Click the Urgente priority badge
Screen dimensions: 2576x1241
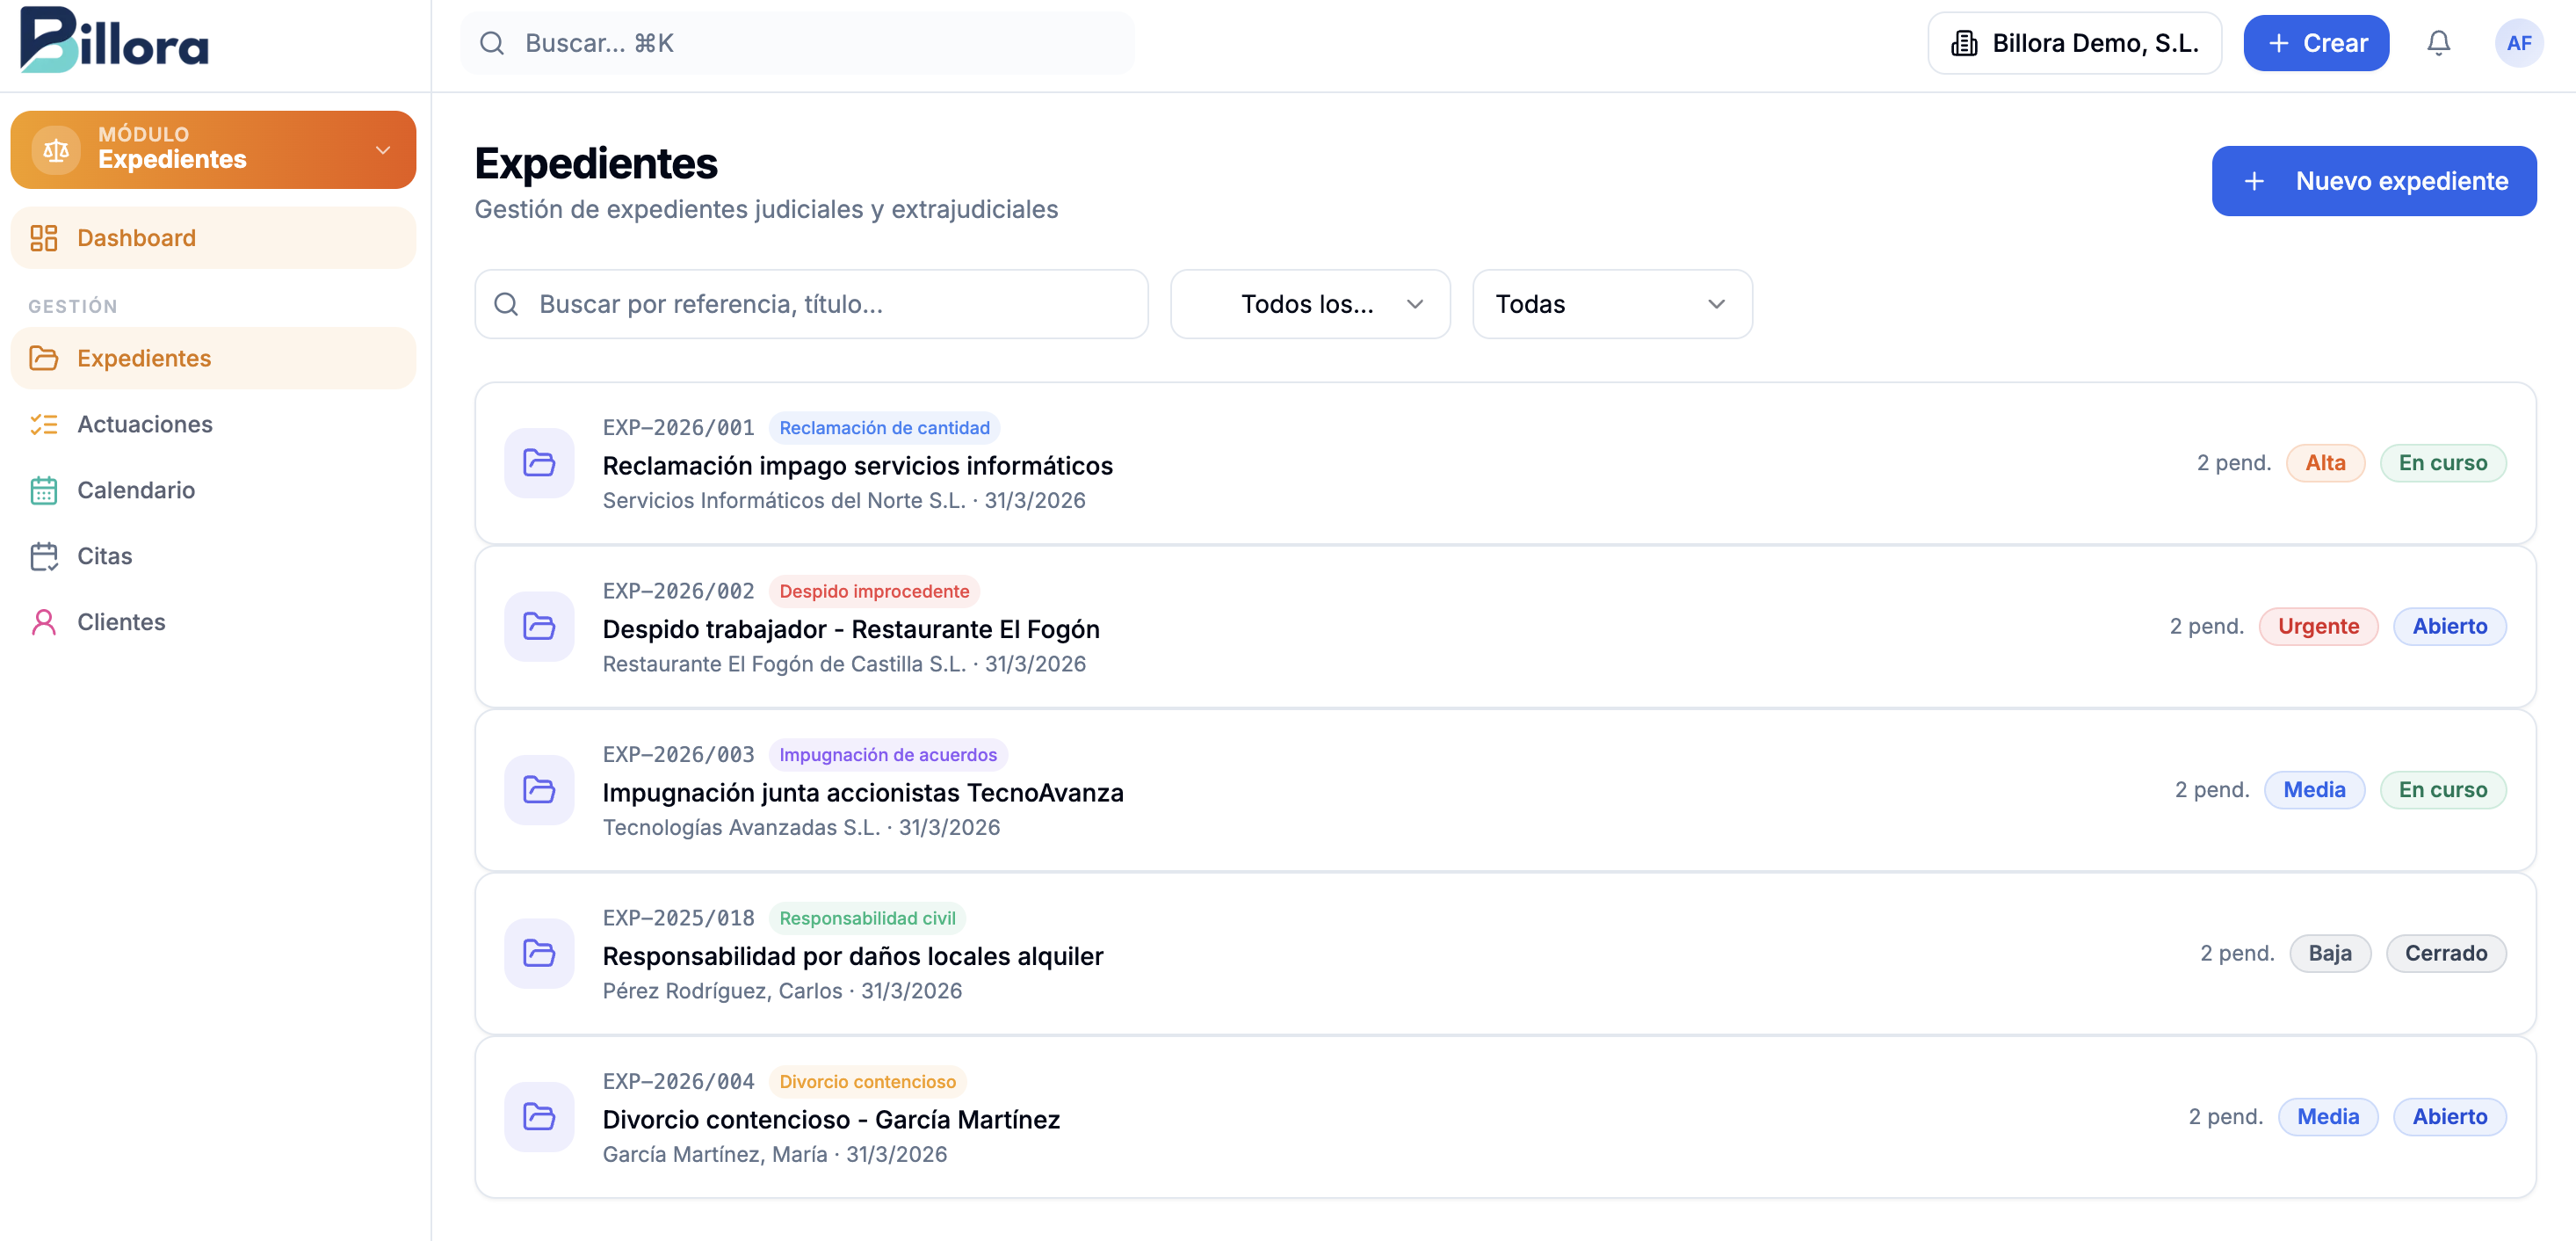point(2317,626)
